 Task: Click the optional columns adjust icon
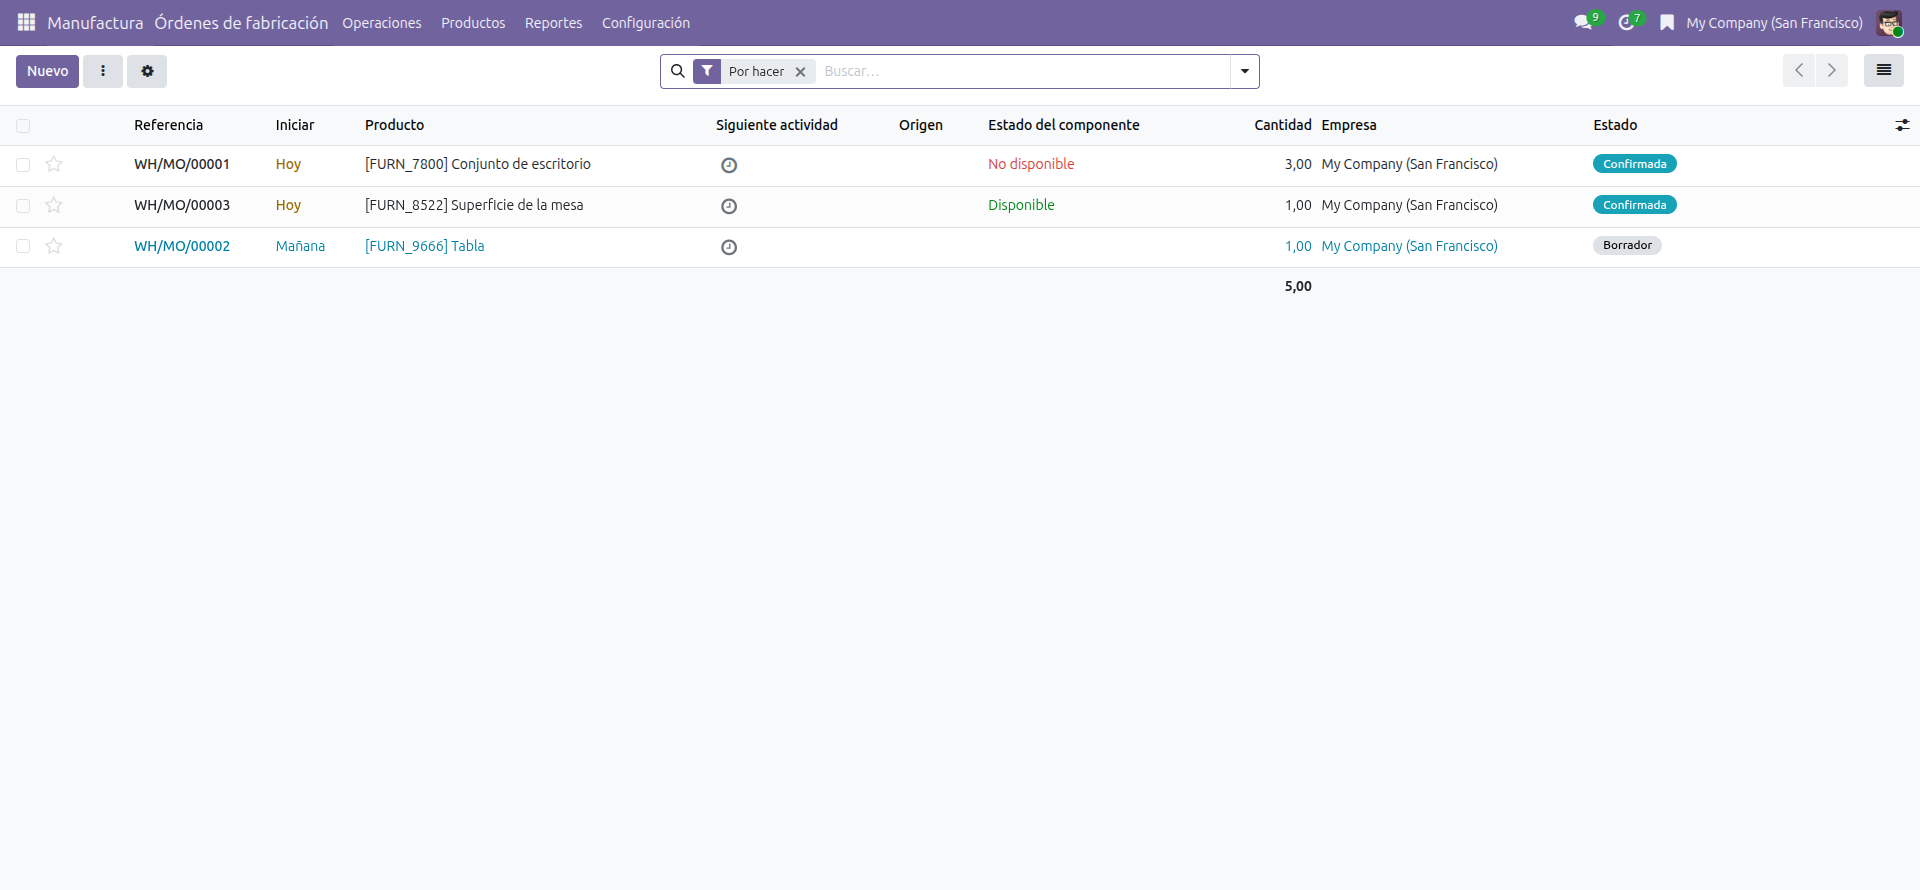1901,125
